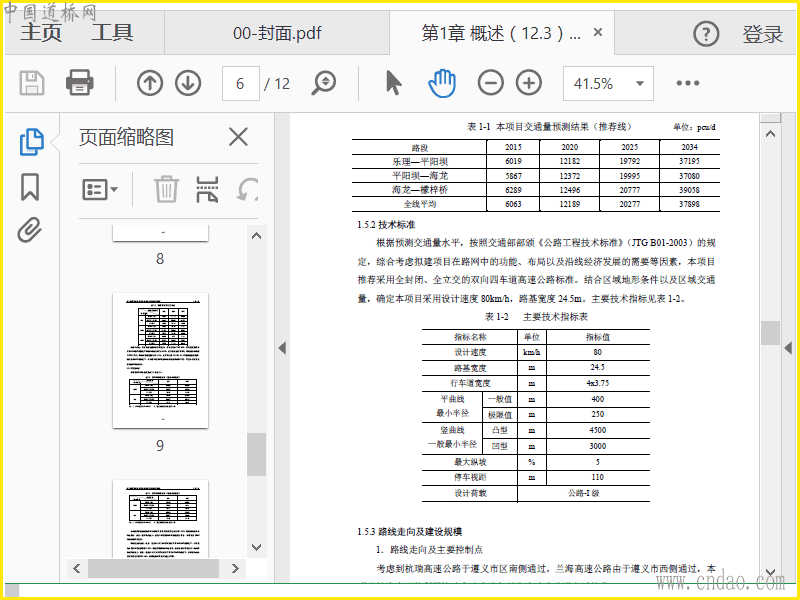Click the 路基宽度 table row label
The width and height of the screenshot is (800, 600).
[x=470, y=368]
